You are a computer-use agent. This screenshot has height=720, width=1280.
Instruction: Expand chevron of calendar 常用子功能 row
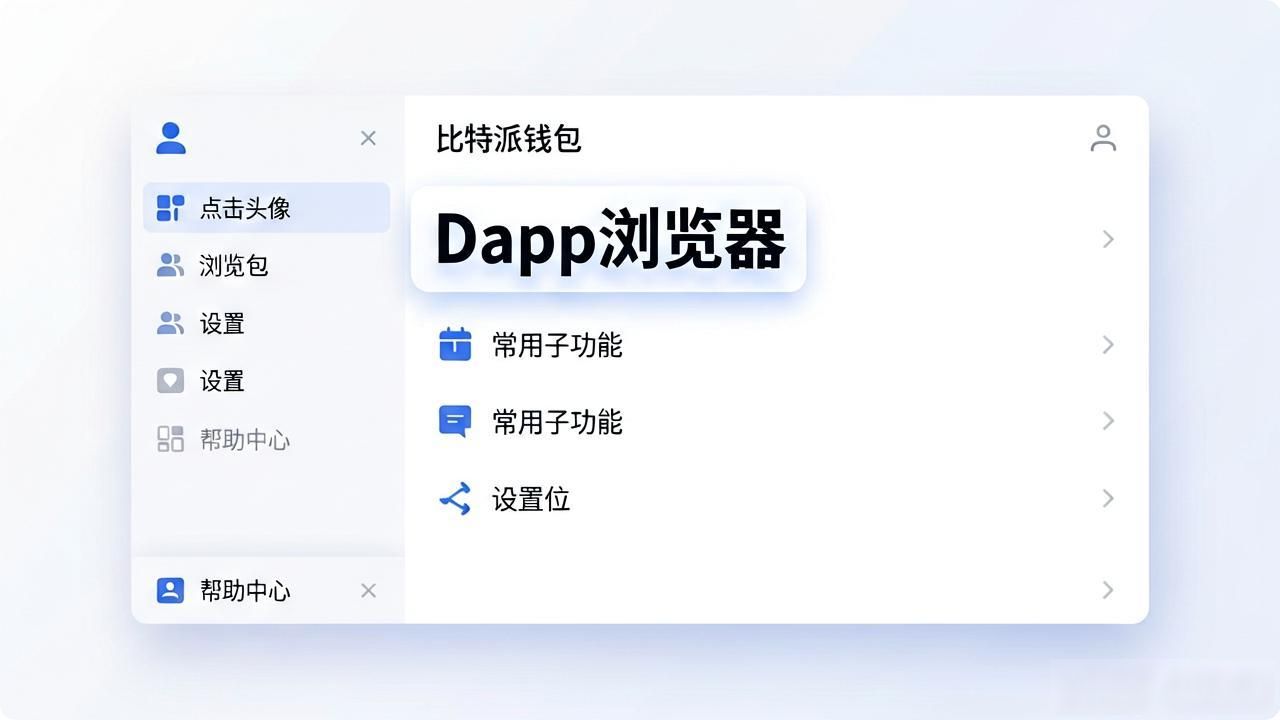1108,344
